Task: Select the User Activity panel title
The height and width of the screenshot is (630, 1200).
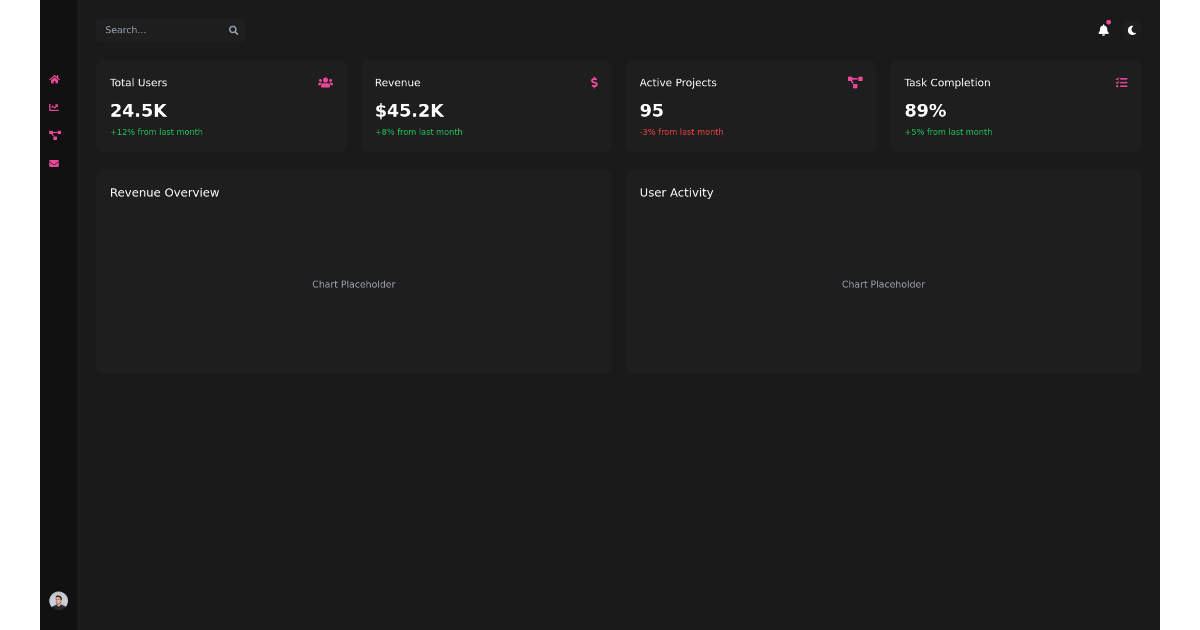Action: pos(677,192)
